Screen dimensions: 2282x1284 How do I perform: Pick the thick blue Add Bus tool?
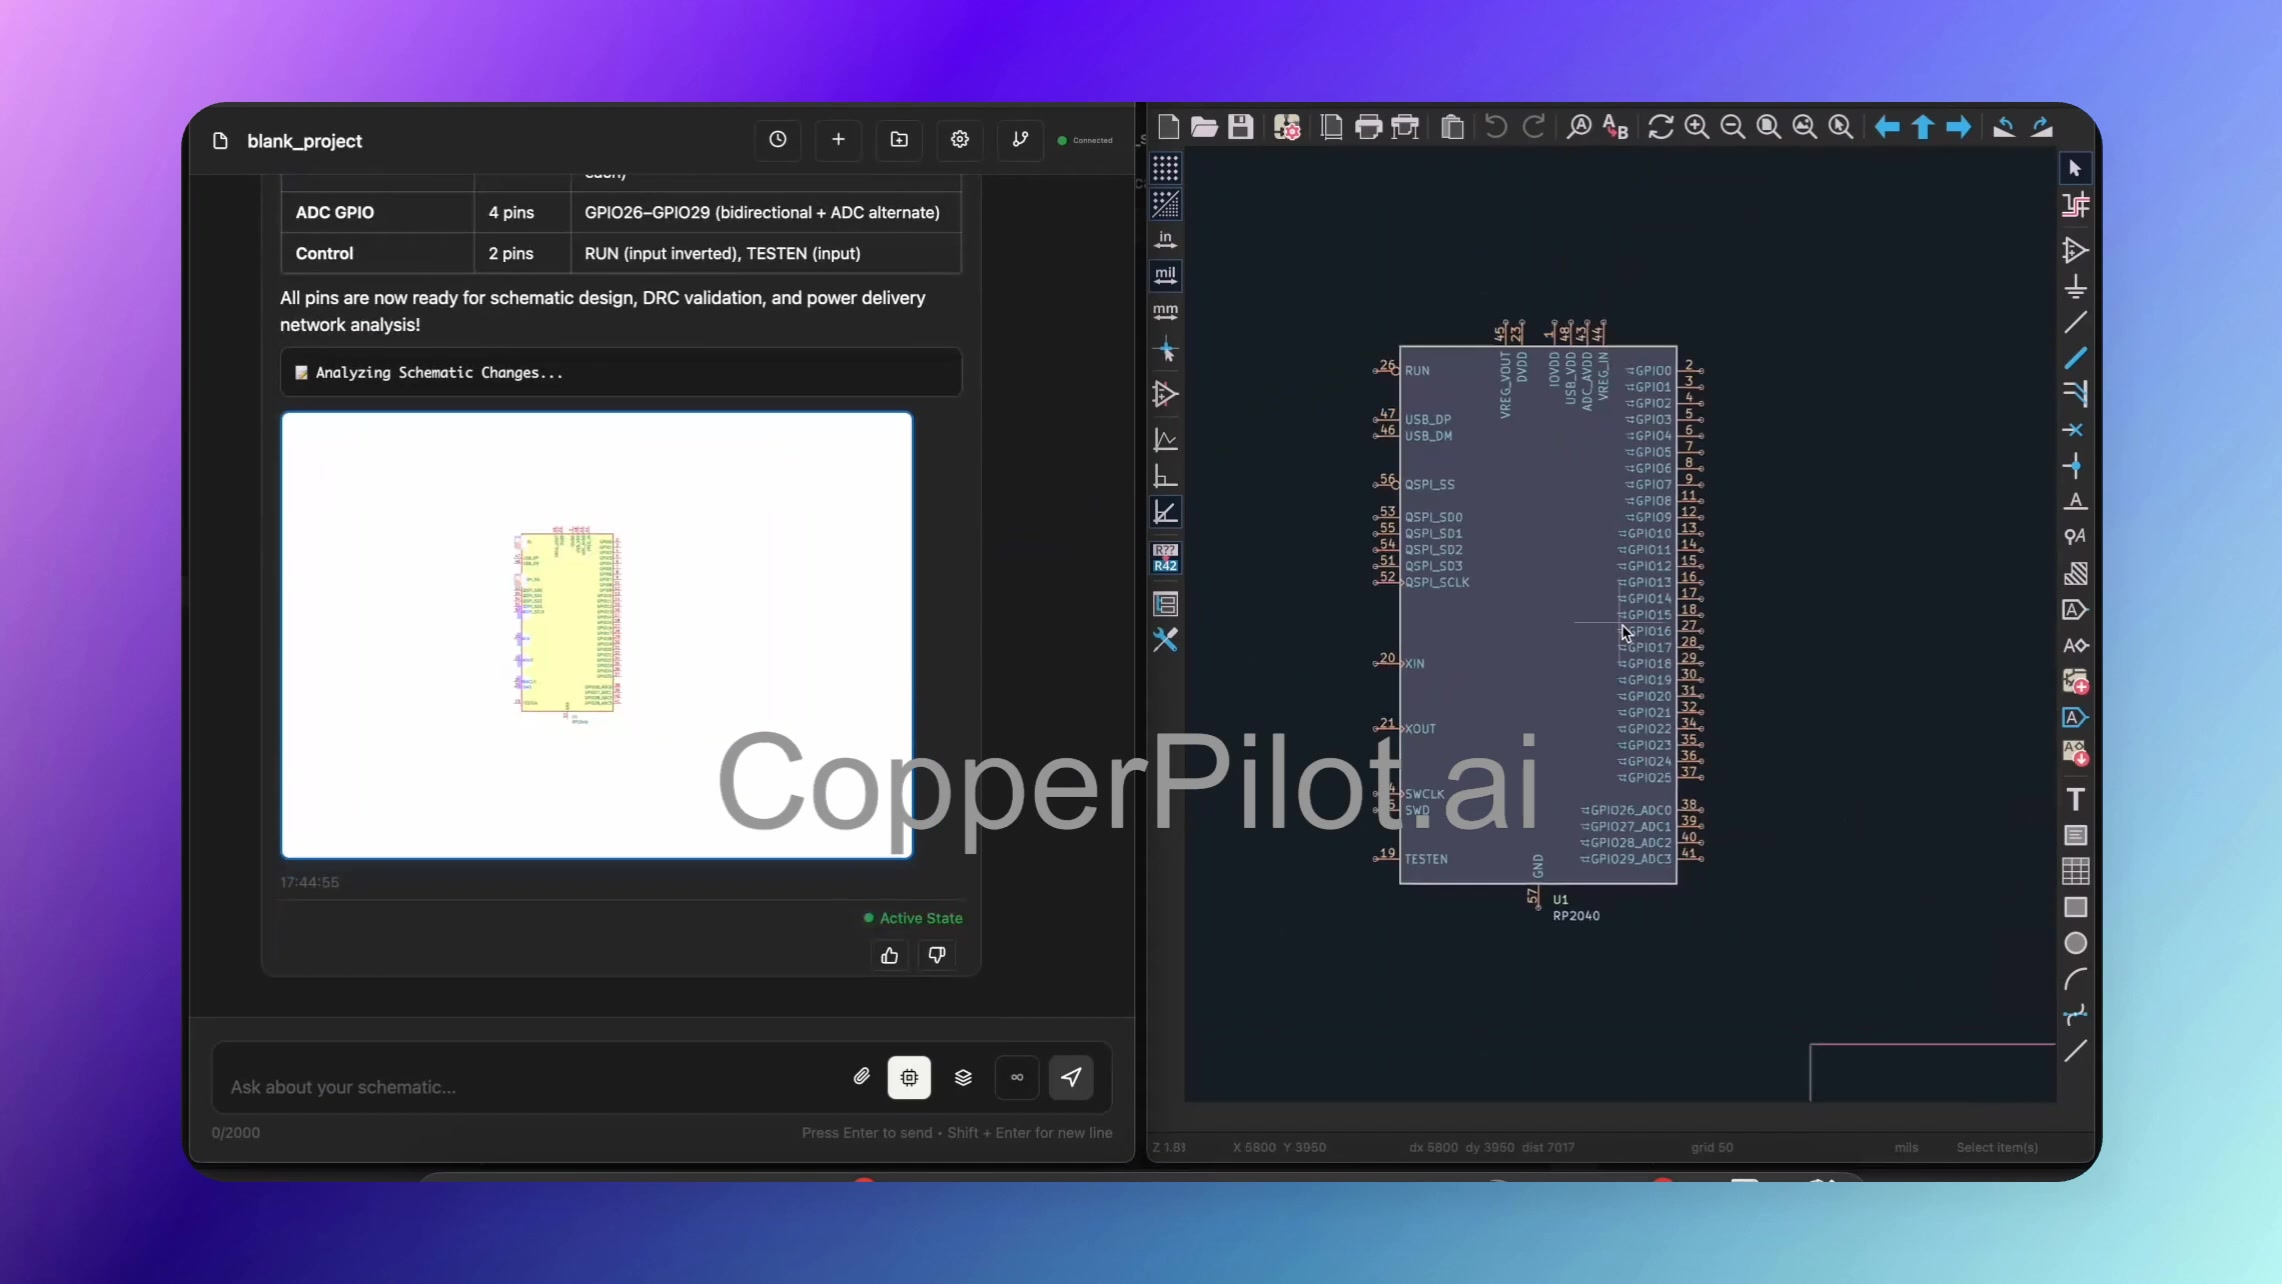2075,358
